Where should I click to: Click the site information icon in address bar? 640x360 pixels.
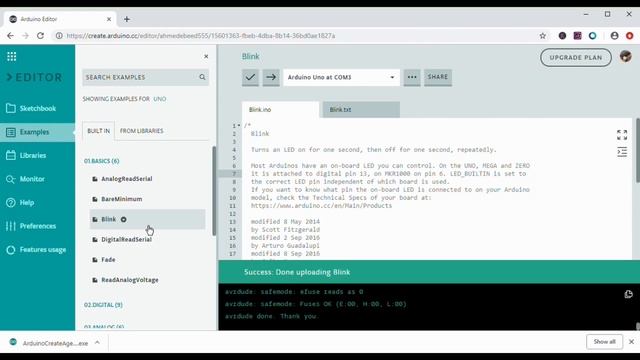[x=59, y=36]
